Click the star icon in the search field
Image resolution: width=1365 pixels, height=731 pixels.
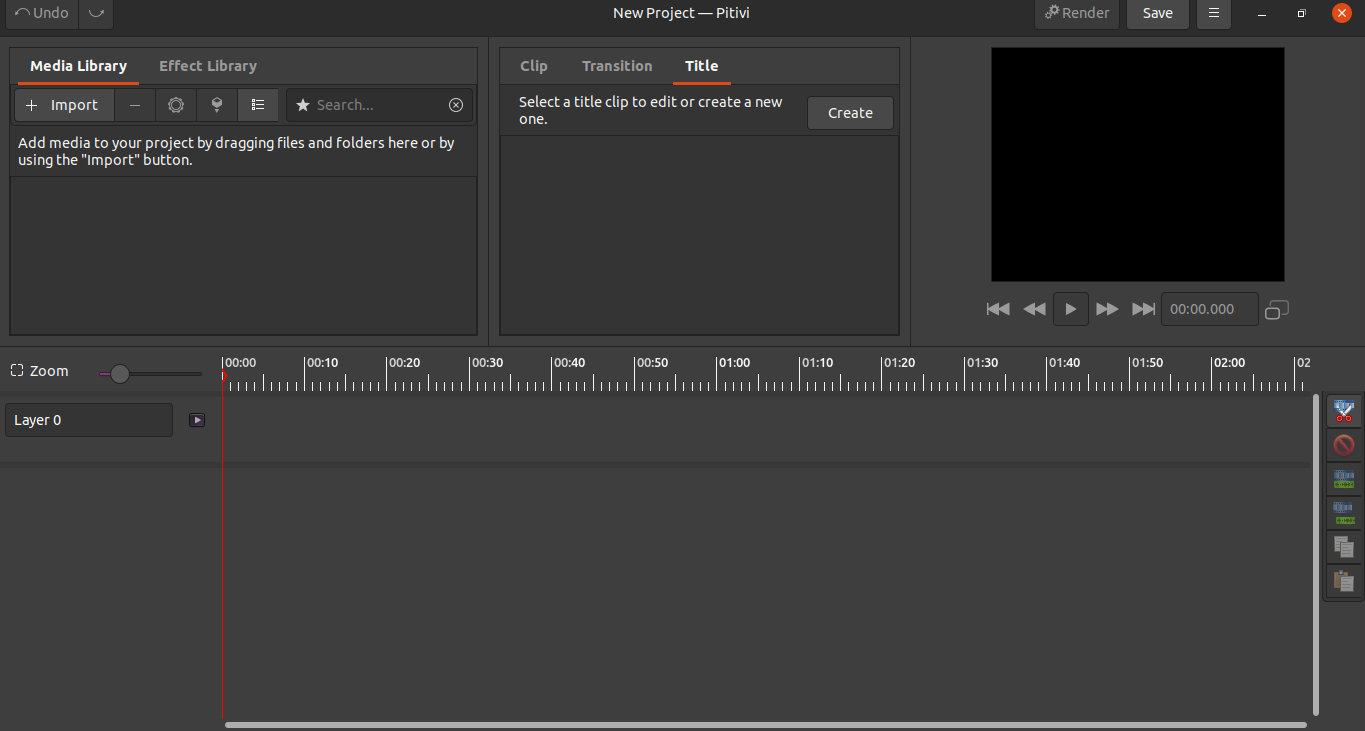tap(303, 105)
